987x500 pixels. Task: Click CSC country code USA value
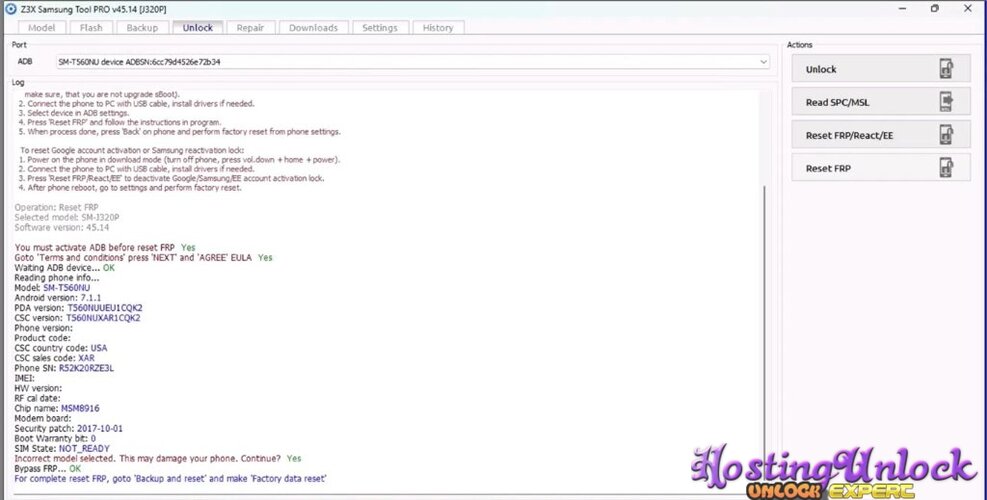pyautogui.click(x=99, y=348)
